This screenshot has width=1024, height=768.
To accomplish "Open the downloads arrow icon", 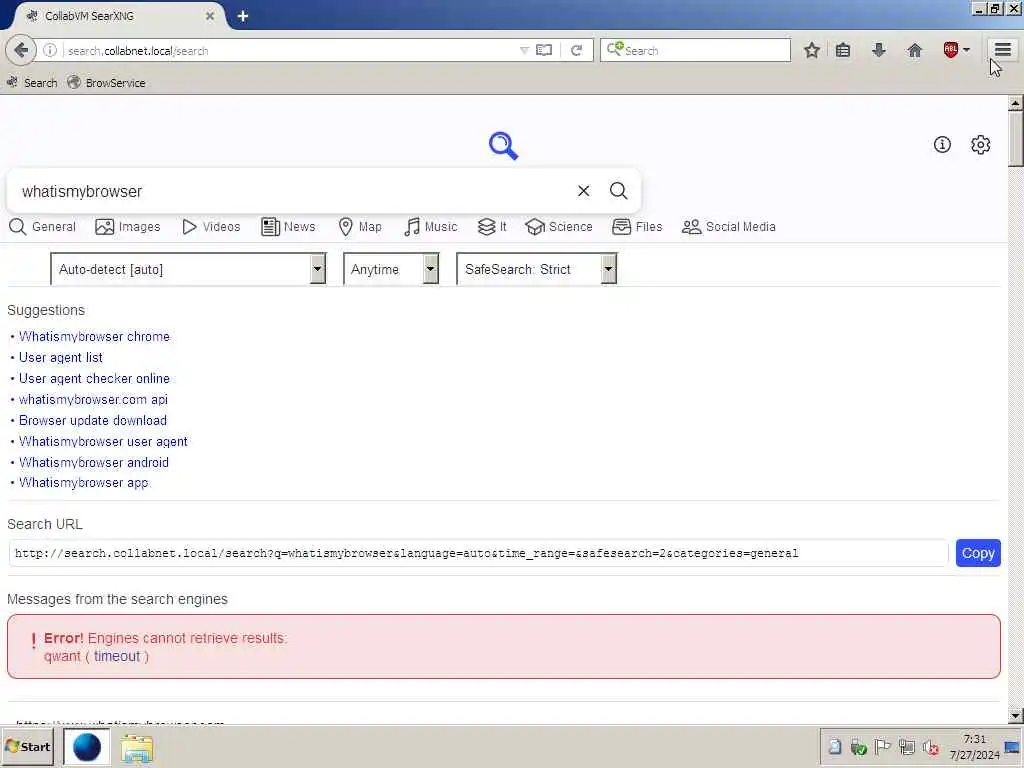I will [878, 50].
